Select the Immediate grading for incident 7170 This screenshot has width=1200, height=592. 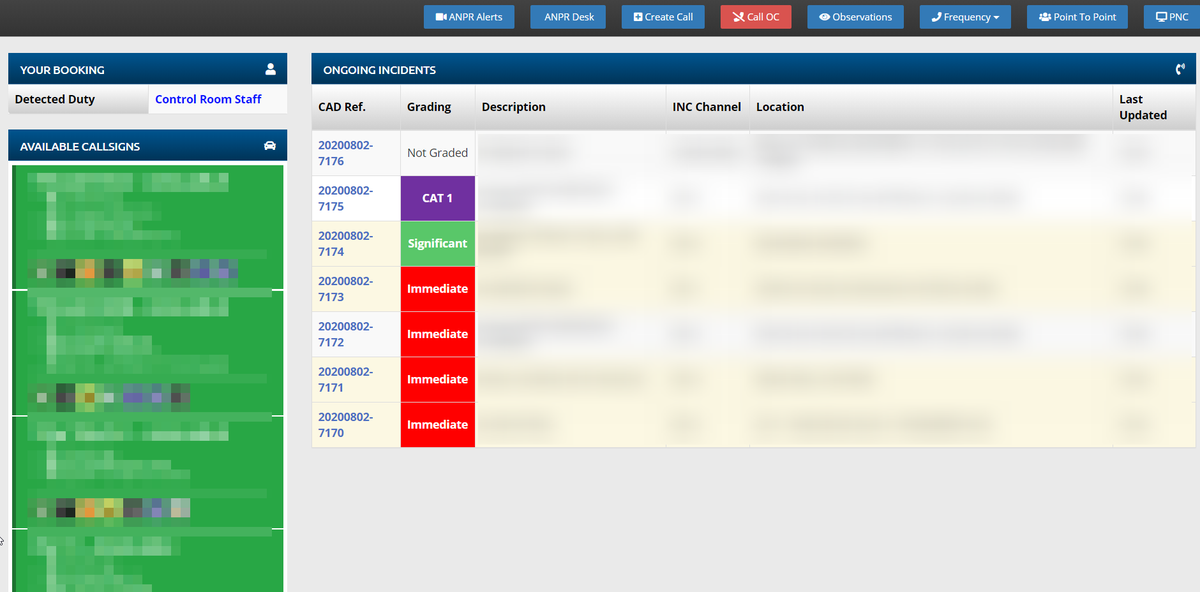437,425
